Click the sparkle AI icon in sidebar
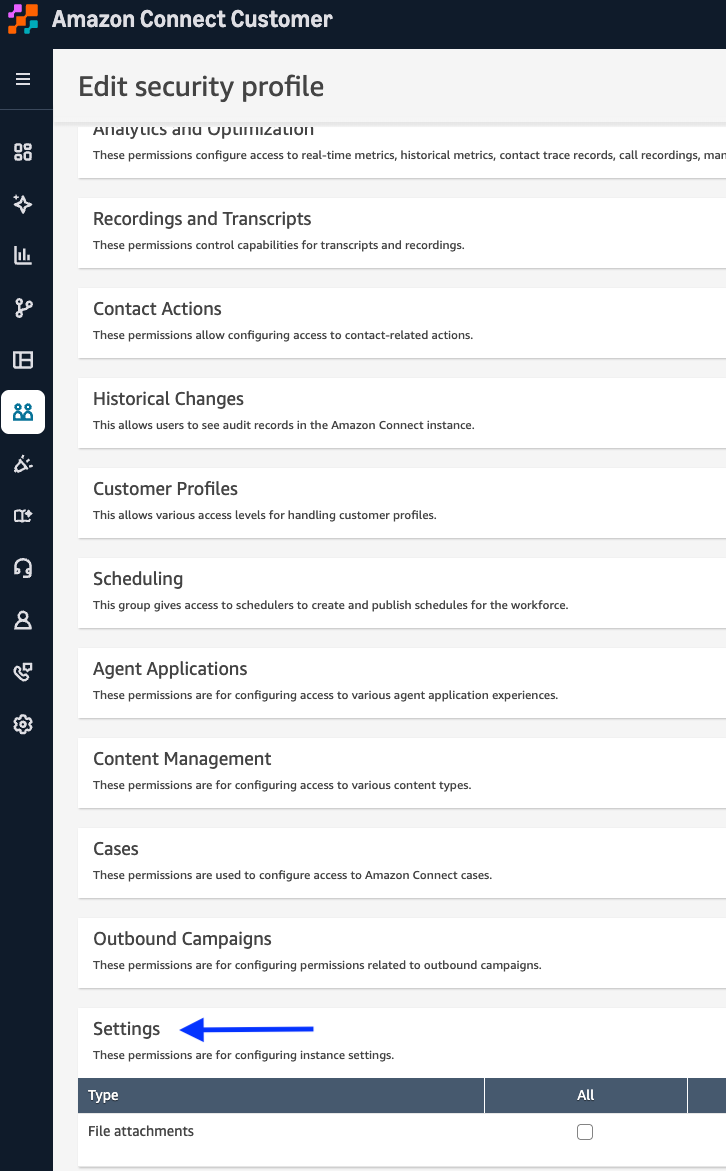This screenshot has height=1171, width=726. 23,204
